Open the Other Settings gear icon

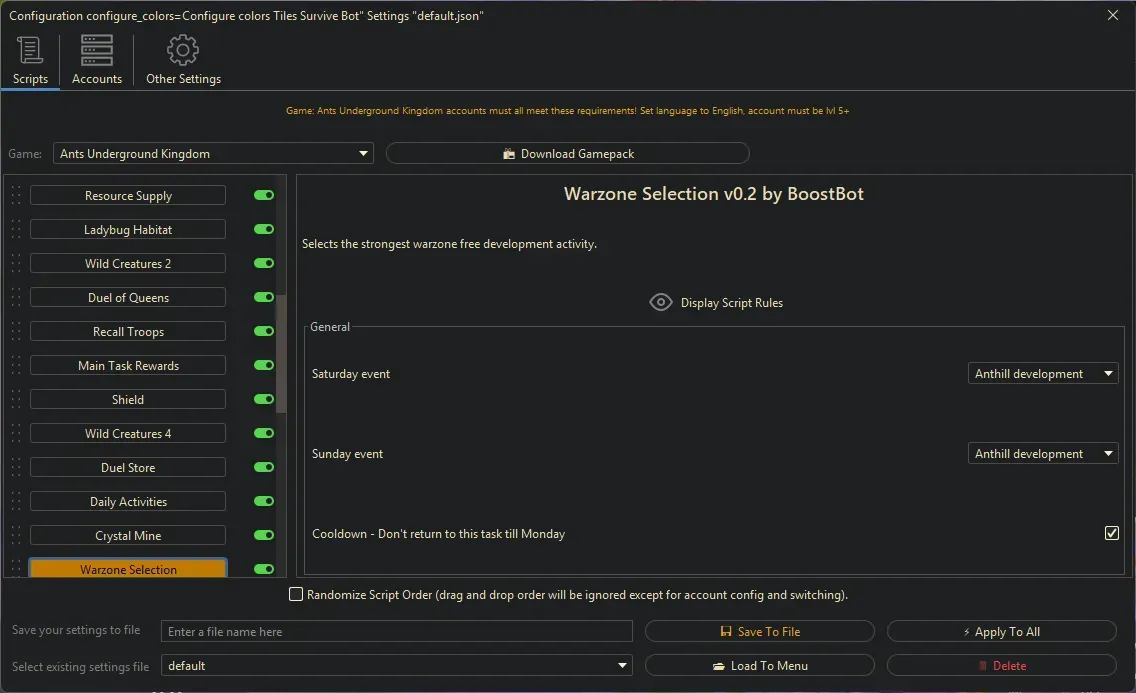[183, 49]
